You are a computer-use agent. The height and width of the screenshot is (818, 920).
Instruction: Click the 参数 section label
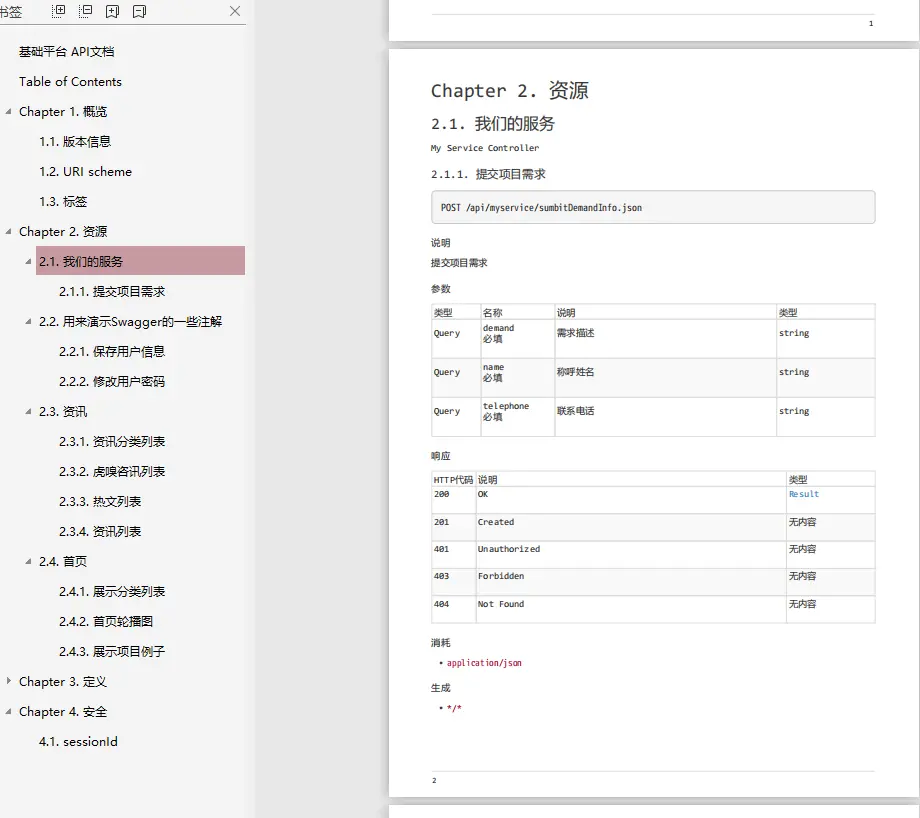(441, 289)
